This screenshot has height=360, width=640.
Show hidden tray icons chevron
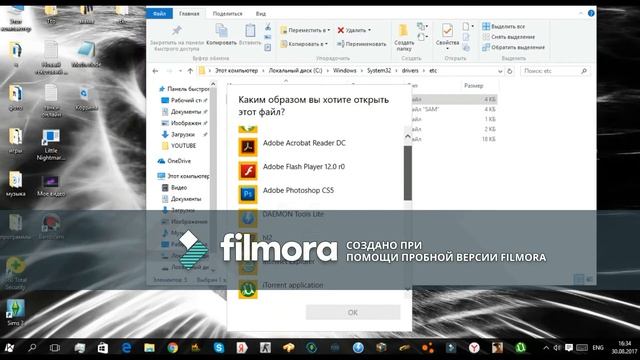pos(546,348)
